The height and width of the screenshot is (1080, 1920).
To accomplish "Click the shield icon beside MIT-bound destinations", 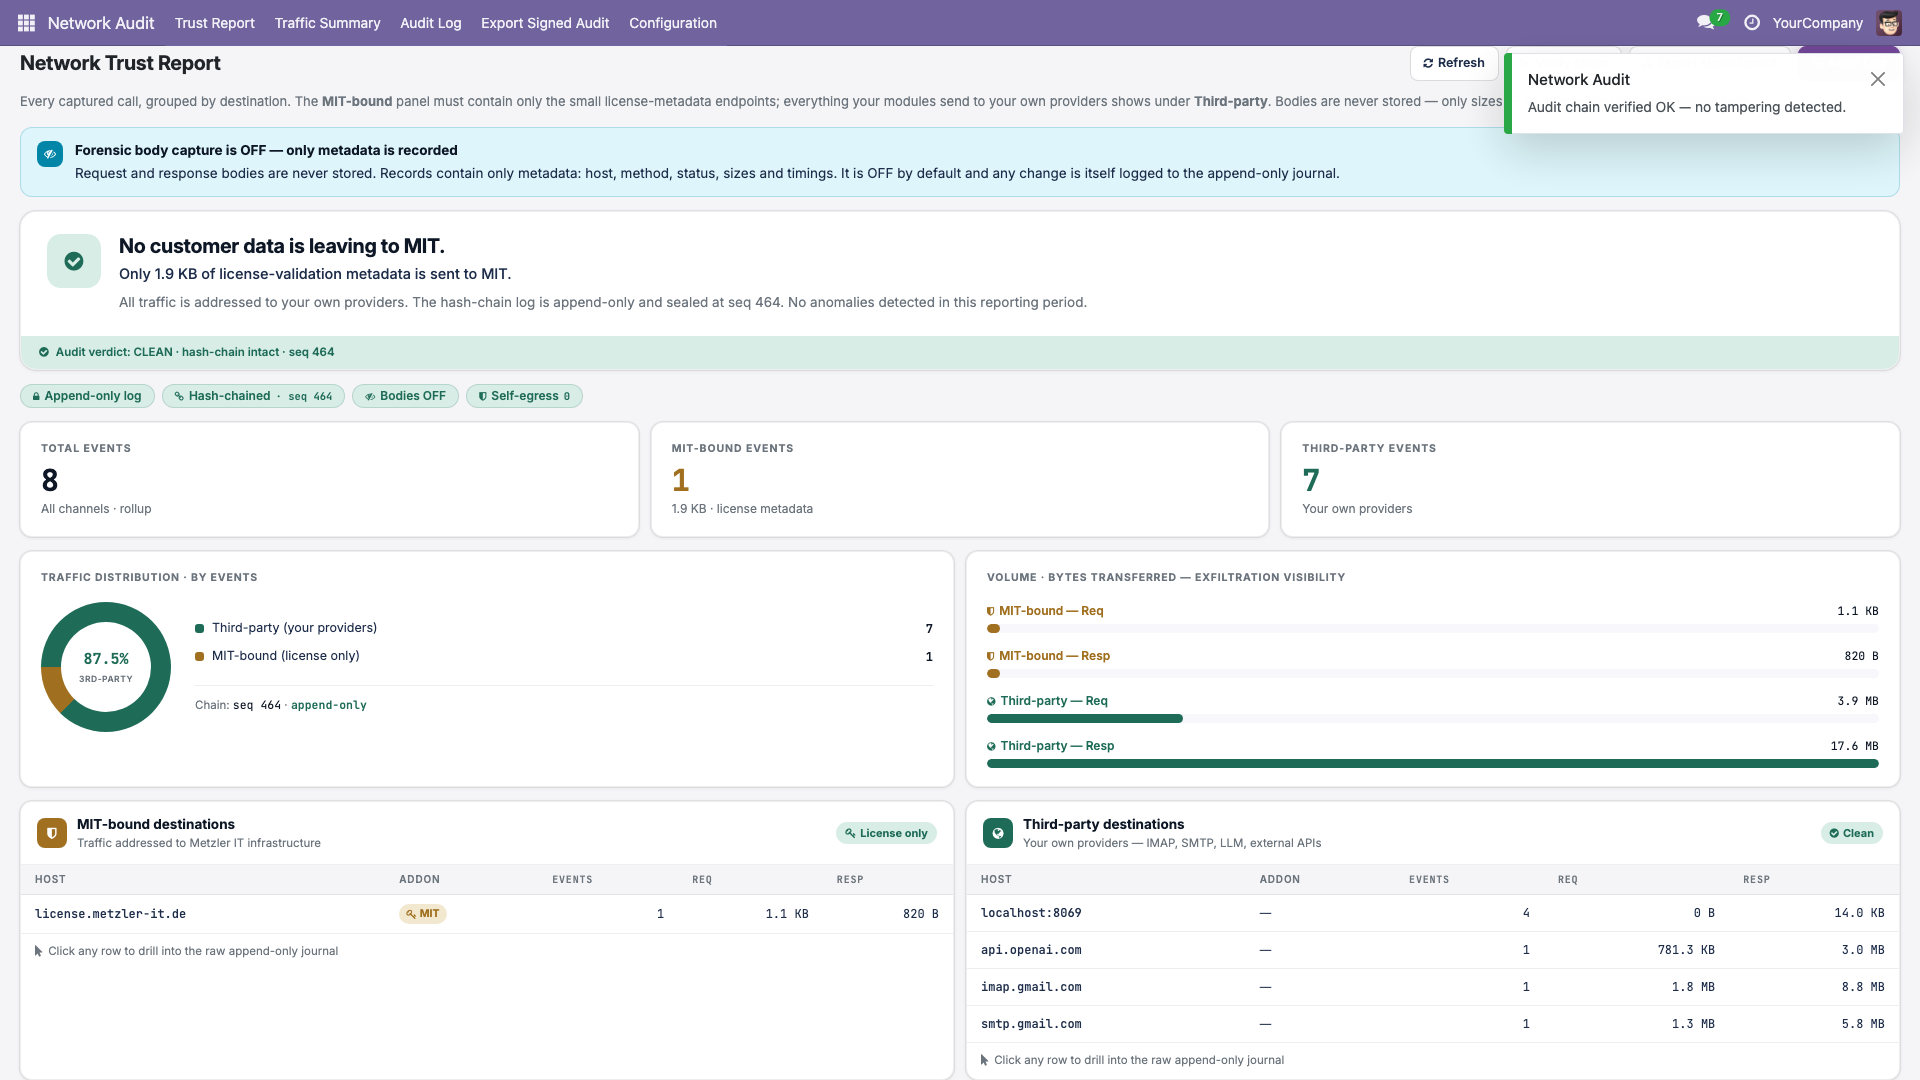I will point(52,833).
